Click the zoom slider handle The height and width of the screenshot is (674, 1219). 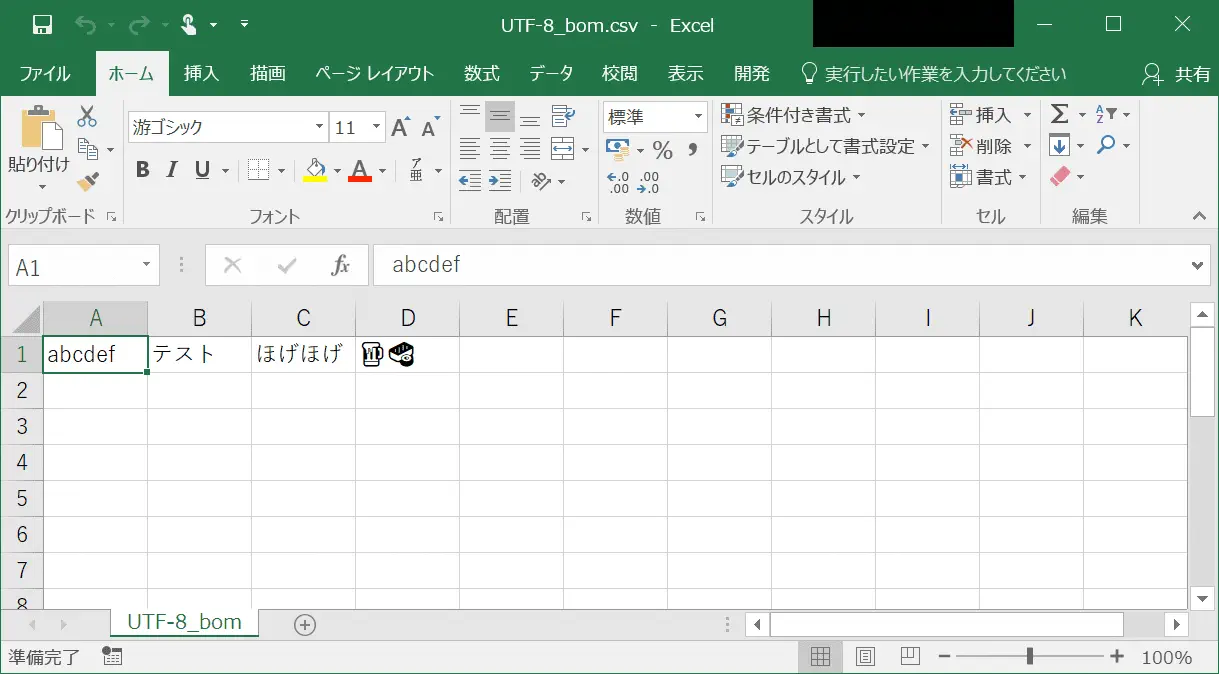[1029, 657]
